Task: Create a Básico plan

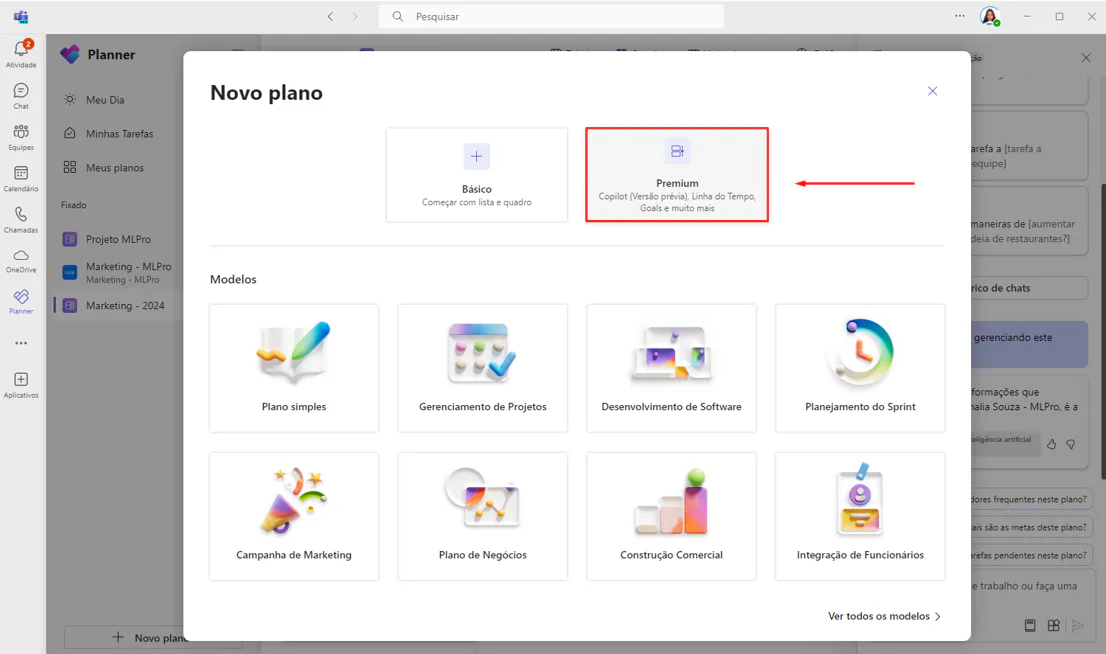Action: pyautogui.click(x=477, y=175)
